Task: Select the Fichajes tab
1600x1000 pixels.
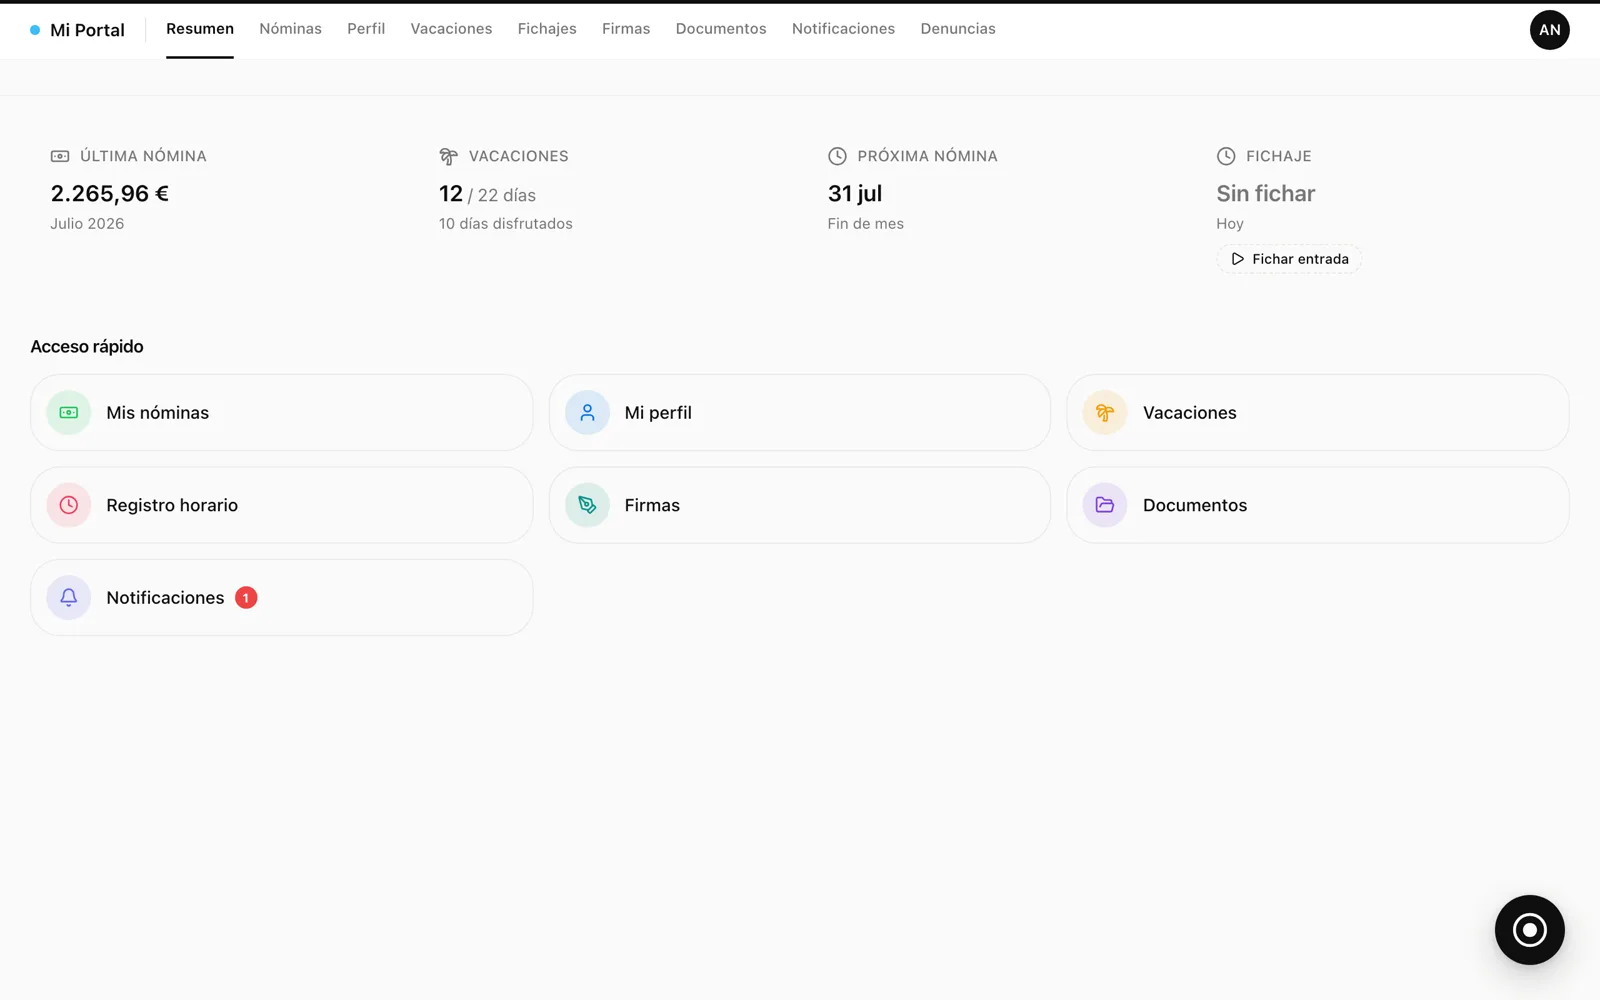Action: 547,29
